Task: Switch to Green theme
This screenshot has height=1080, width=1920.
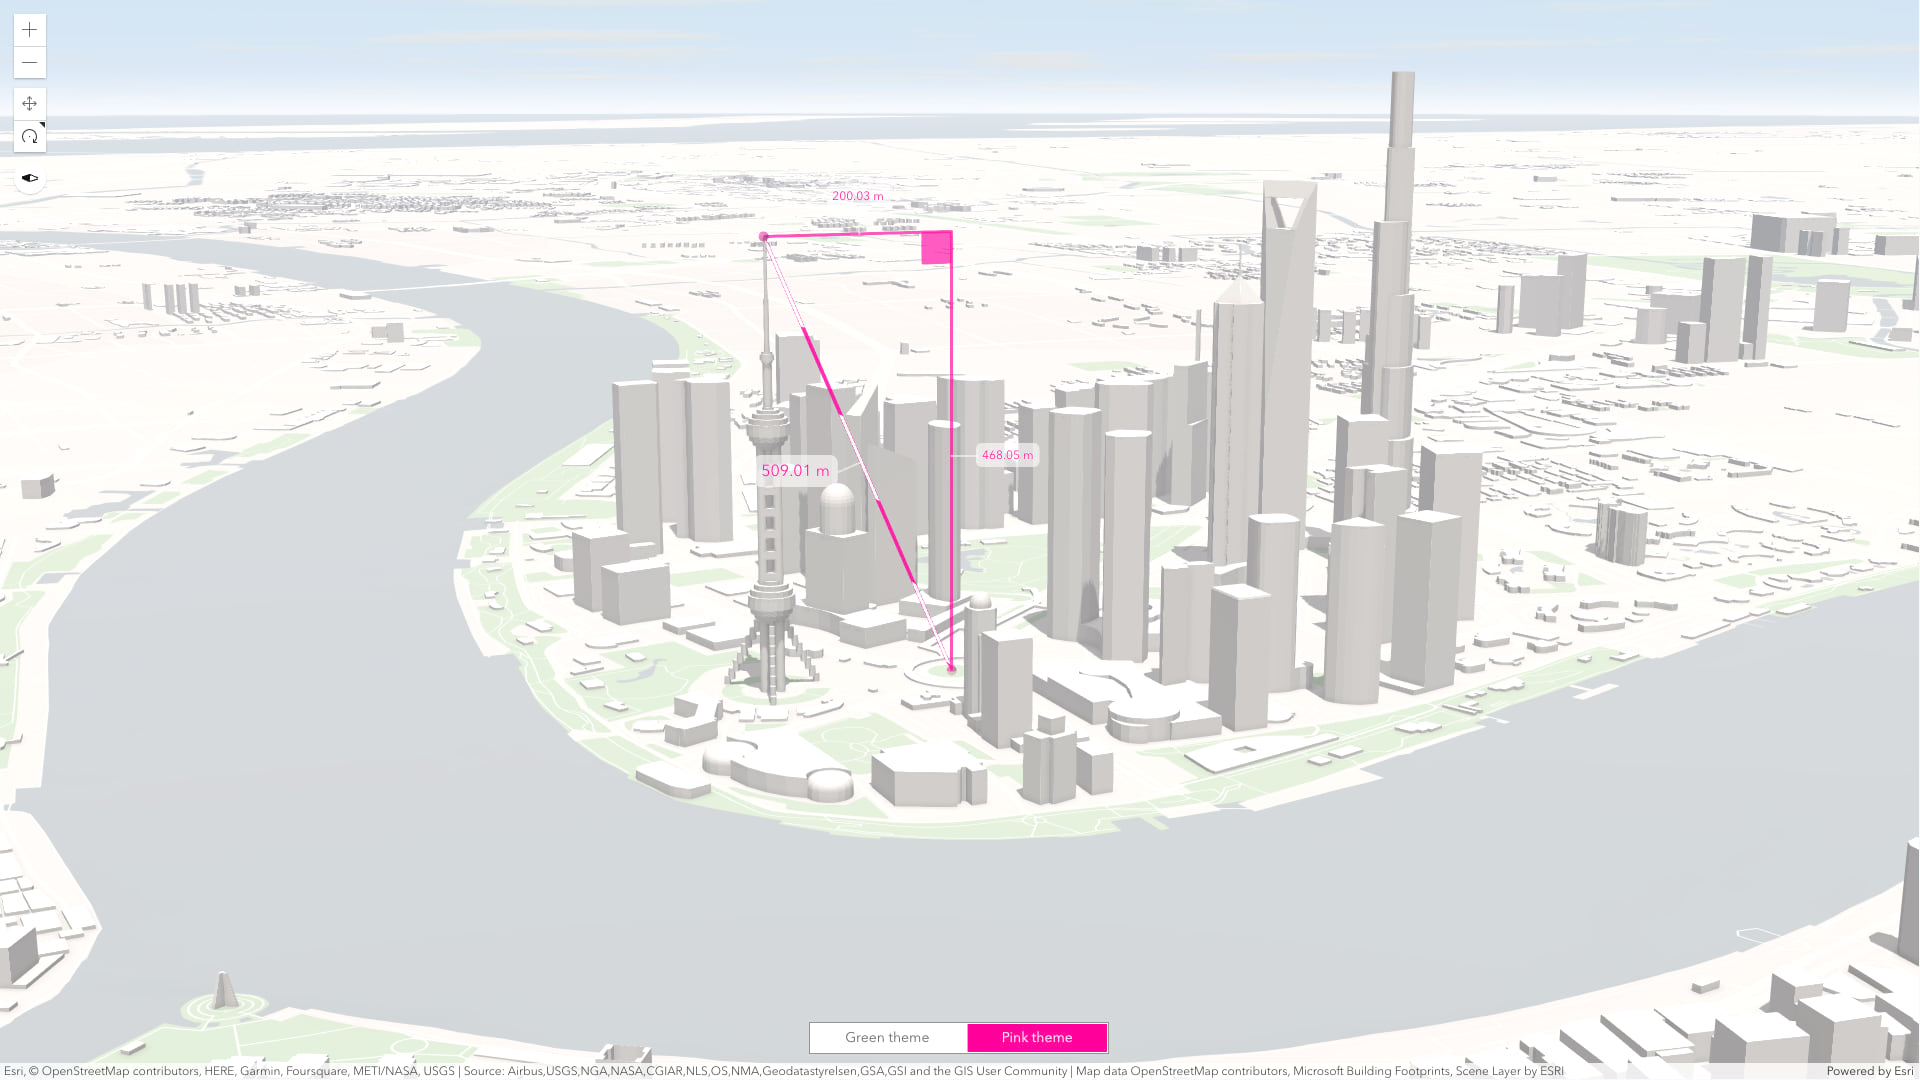Action: point(887,1038)
